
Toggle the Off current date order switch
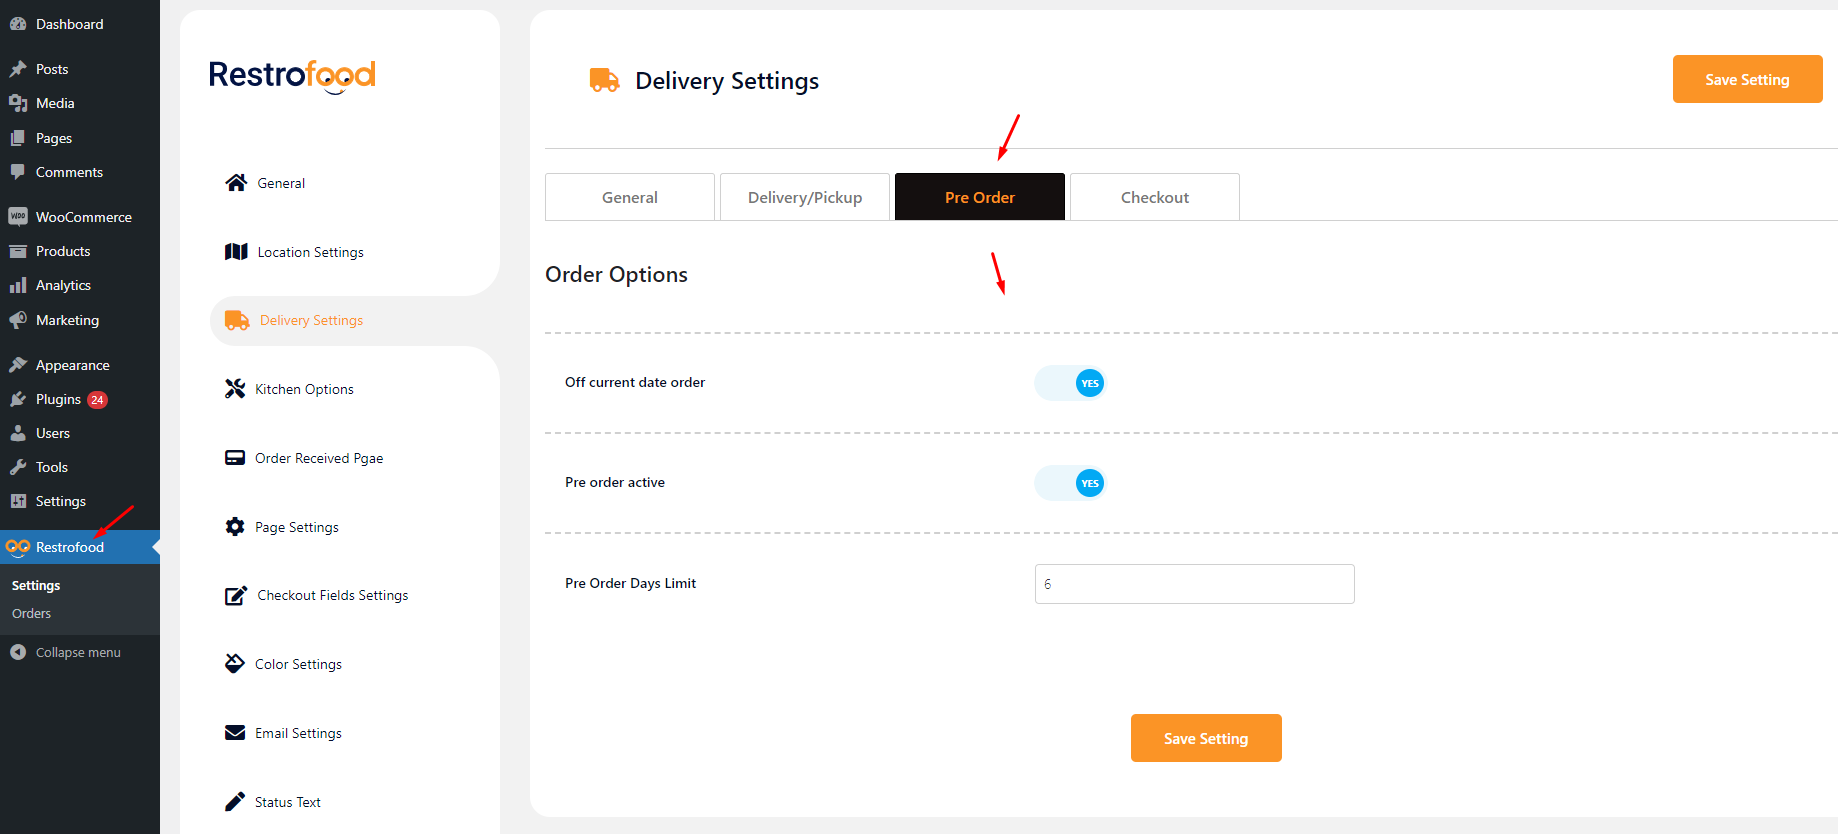coord(1070,383)
